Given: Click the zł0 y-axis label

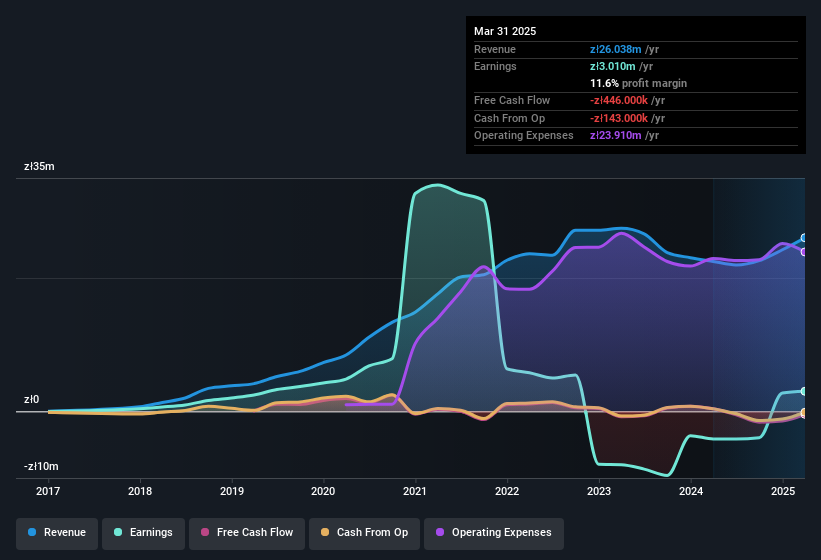Looking at the screenshot, I should pyautogui.click(x=31, y=399).
